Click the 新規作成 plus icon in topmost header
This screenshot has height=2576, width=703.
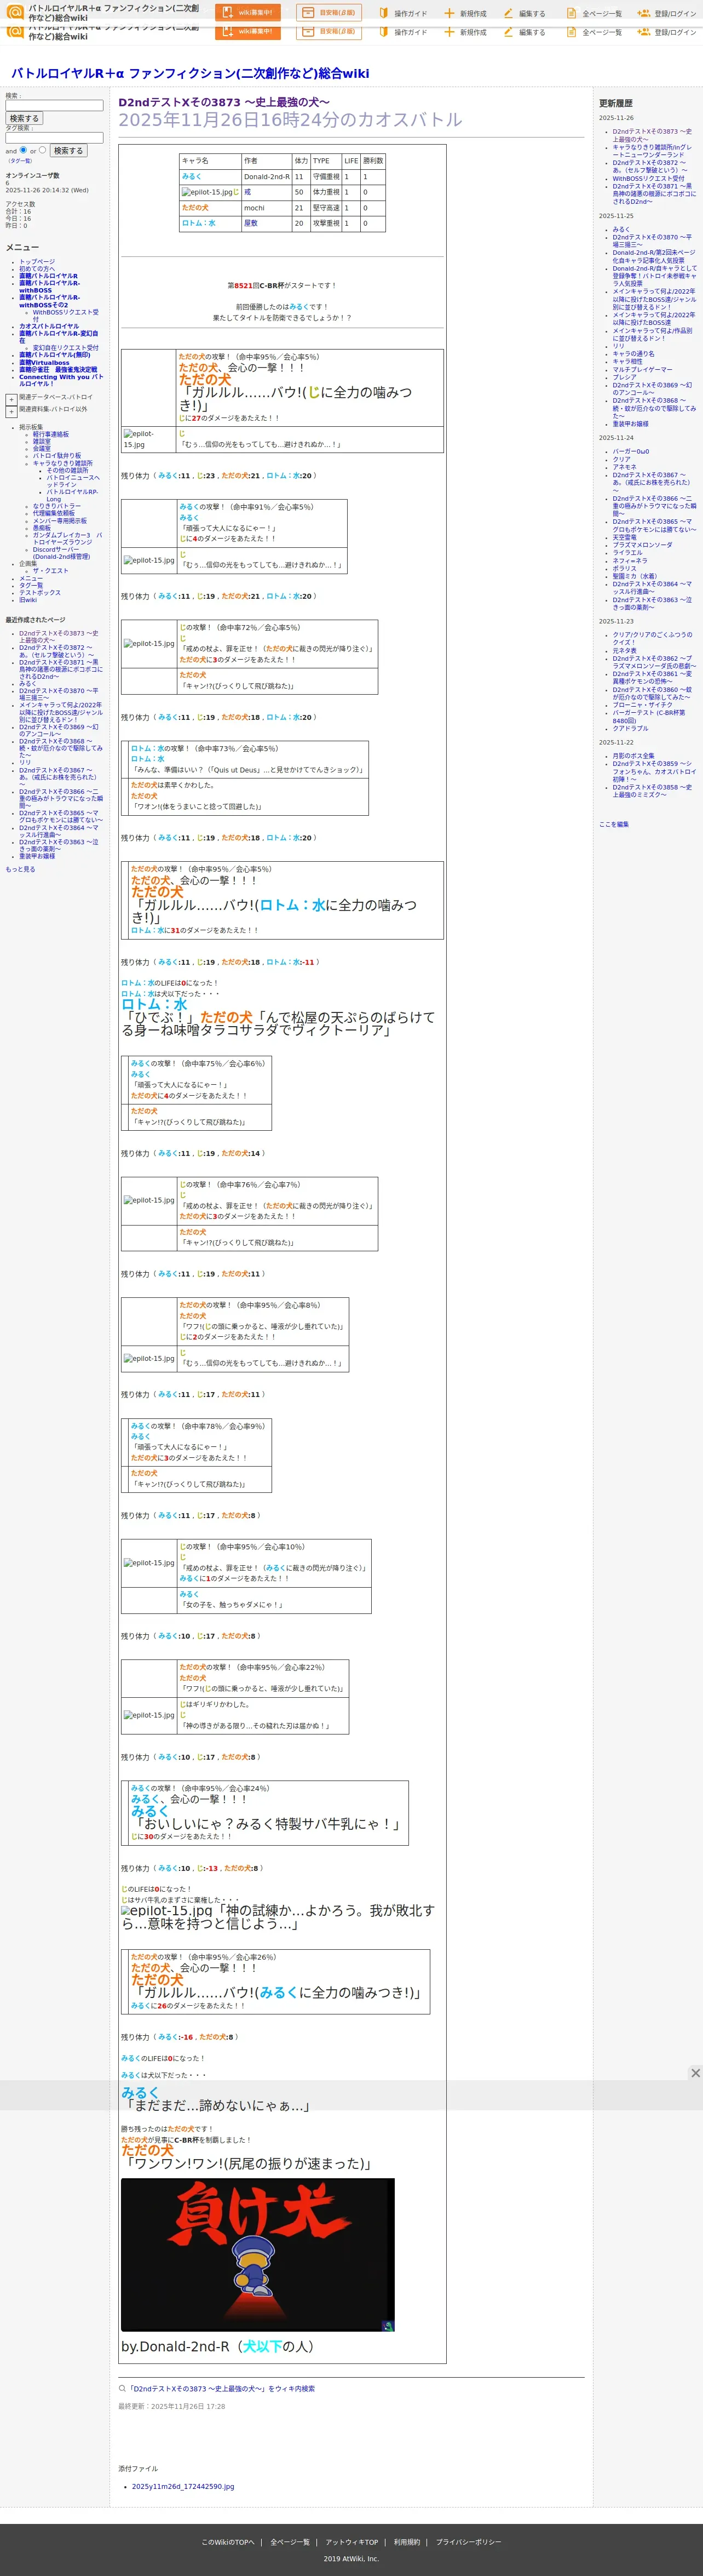pos(449,14)
